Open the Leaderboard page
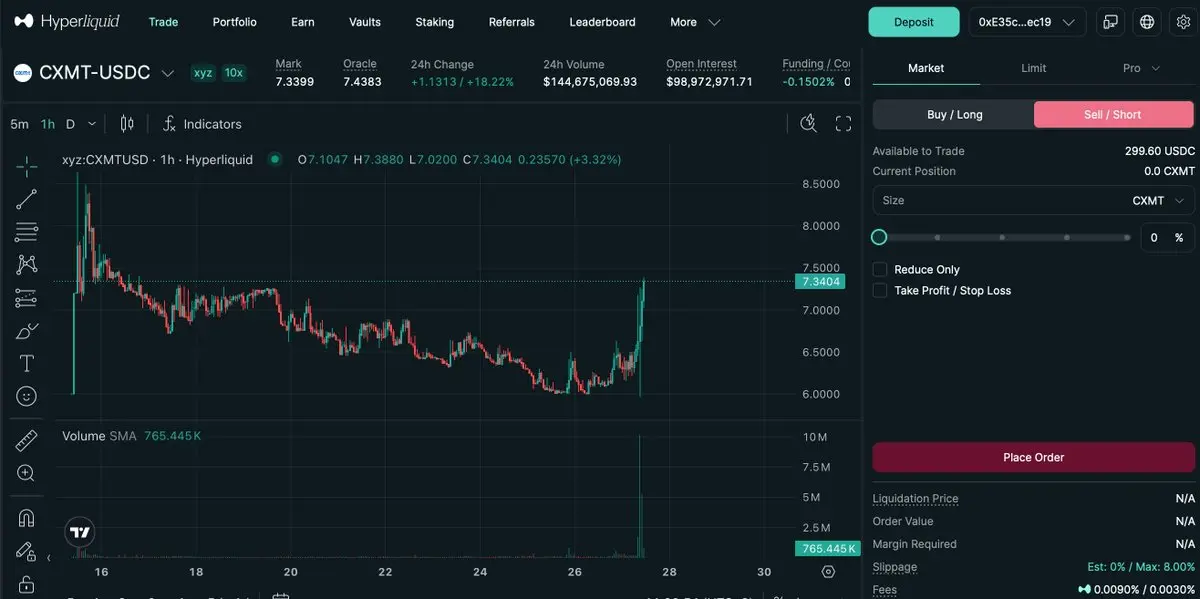 [602, 22]
